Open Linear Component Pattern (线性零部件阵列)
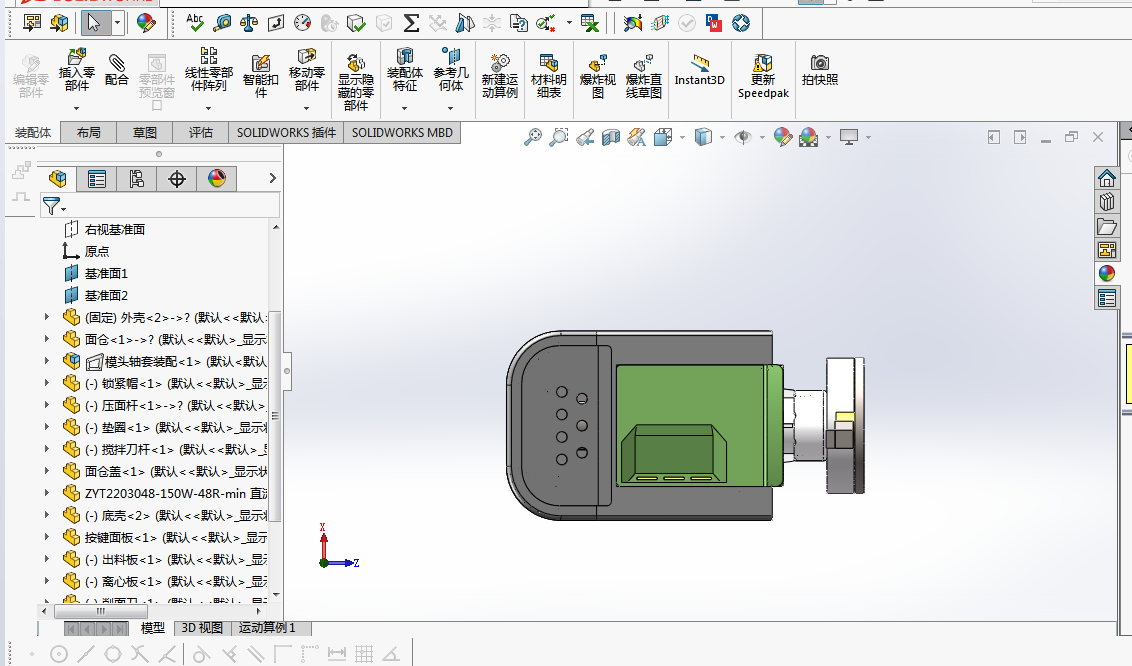The width and height of the screenshot is (1132, 666). tap(209, 69)
